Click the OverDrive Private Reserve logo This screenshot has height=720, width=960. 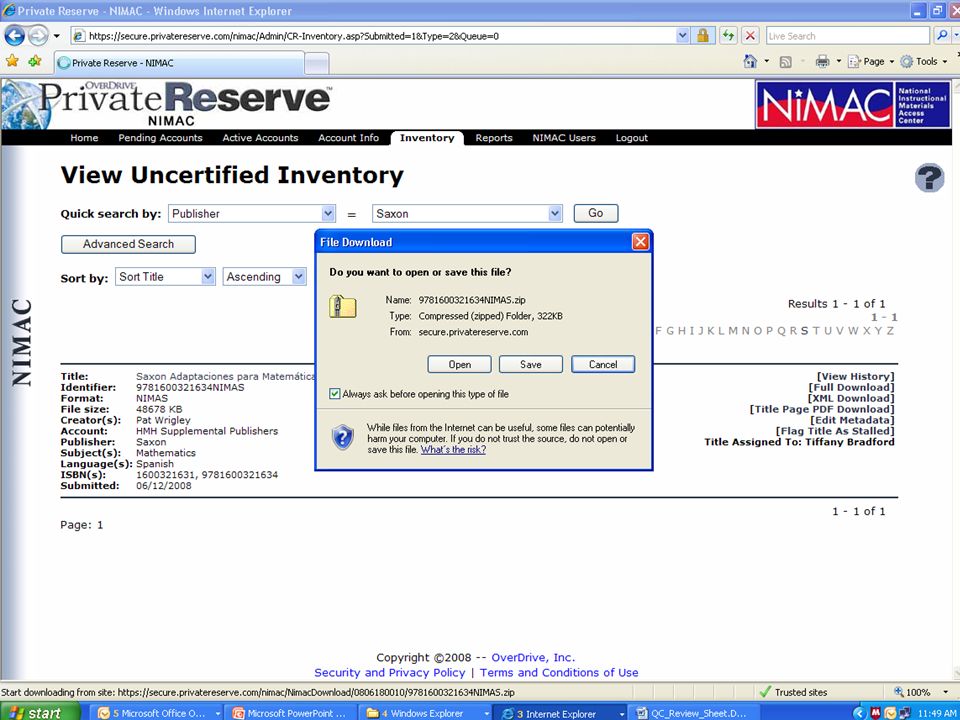tap(167, 103)
